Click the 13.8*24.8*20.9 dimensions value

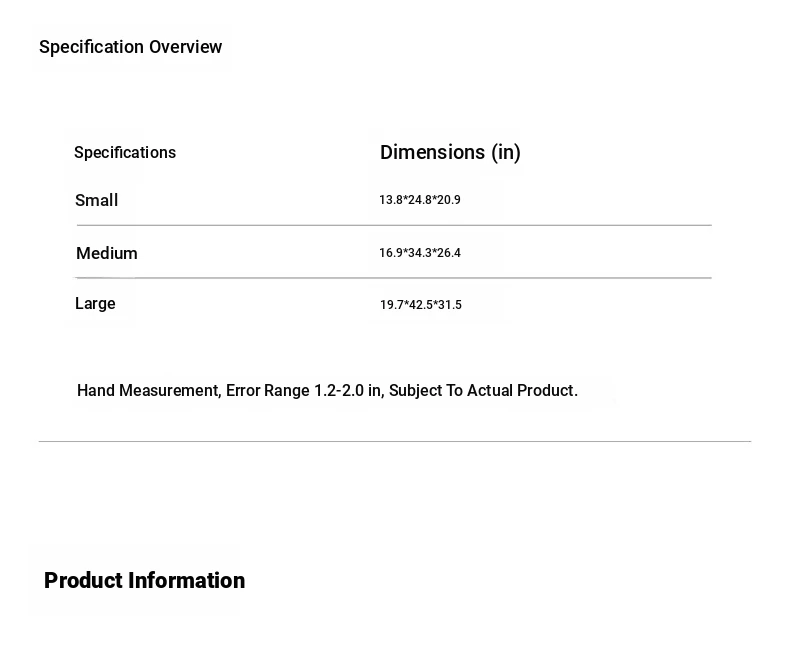(420, 200)
